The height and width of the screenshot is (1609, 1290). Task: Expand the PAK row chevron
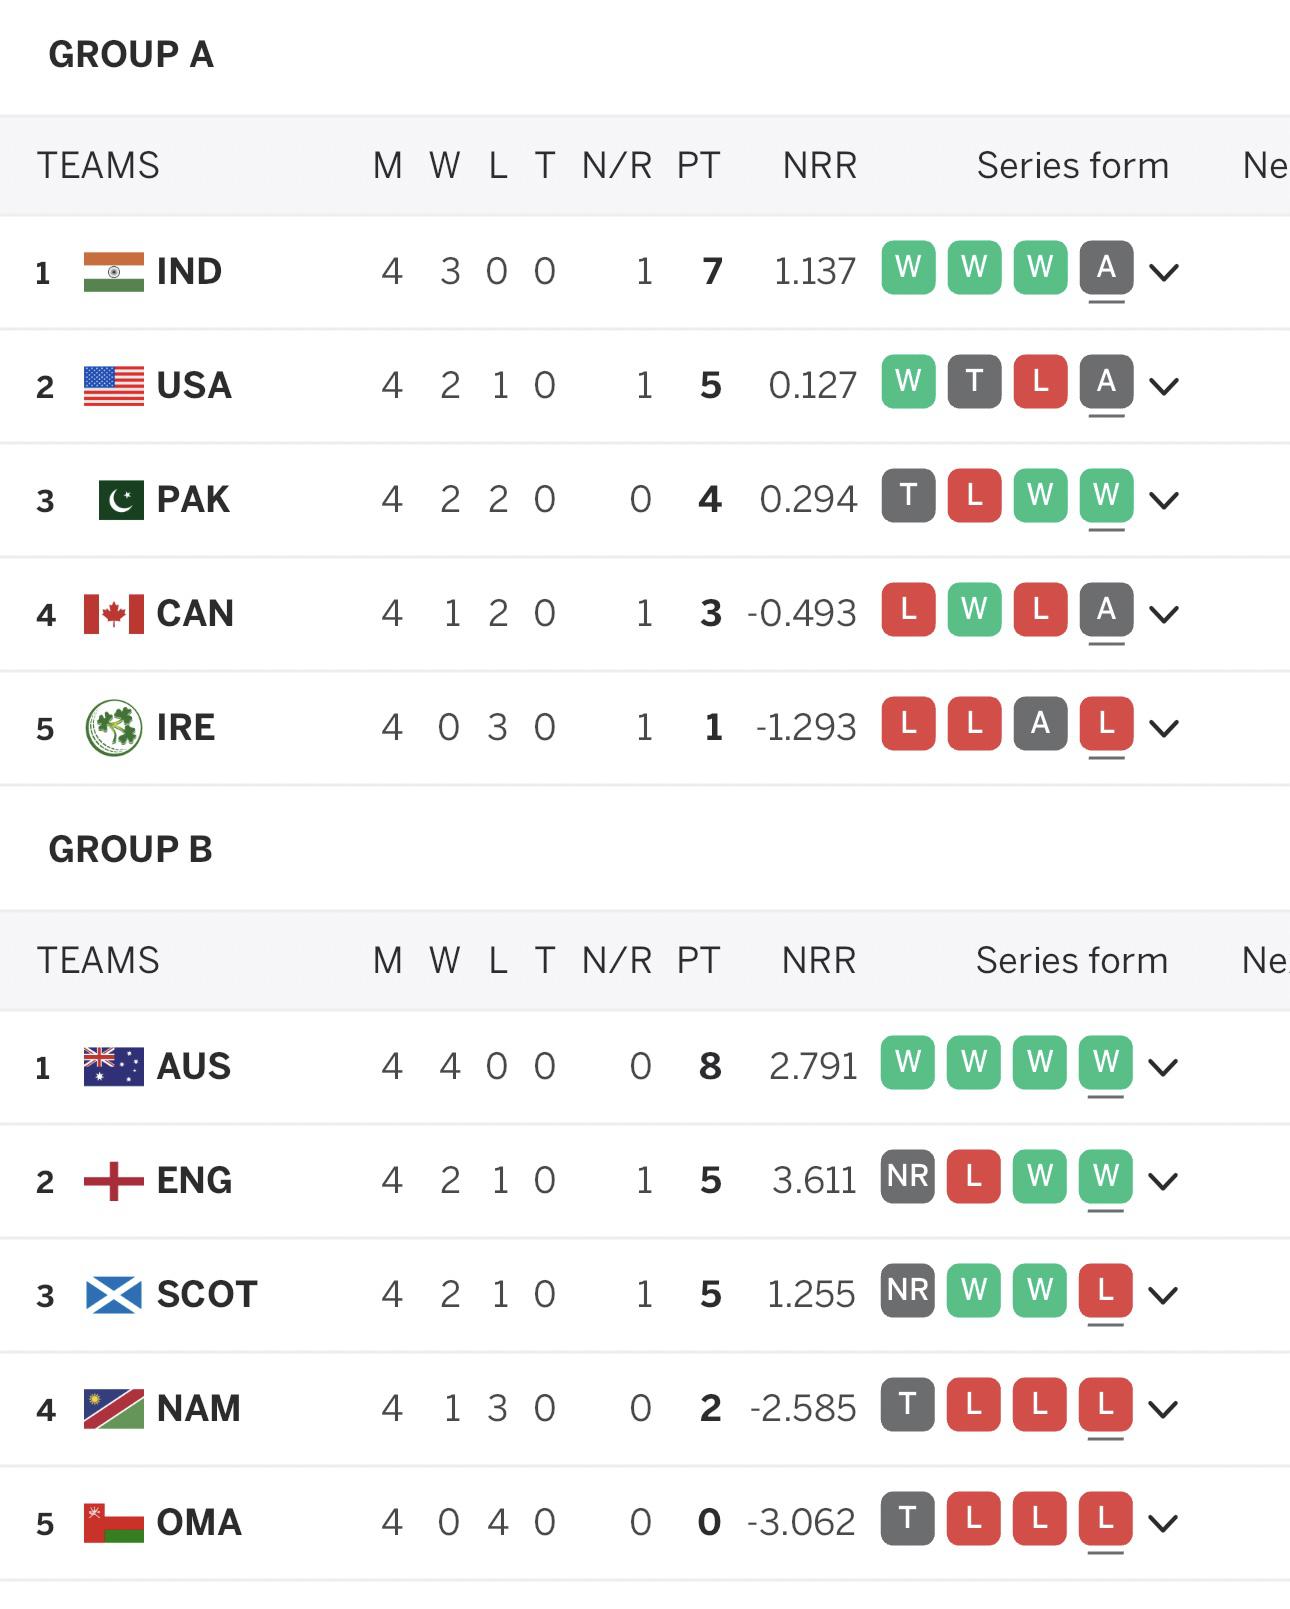(x=1164, y=500)
